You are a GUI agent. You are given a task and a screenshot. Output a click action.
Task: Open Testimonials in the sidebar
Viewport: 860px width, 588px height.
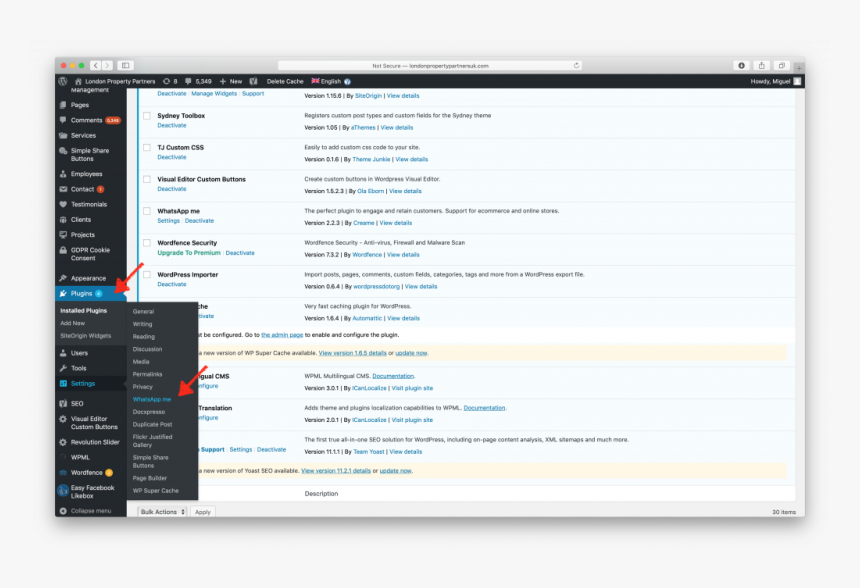(x=90, y=205)
